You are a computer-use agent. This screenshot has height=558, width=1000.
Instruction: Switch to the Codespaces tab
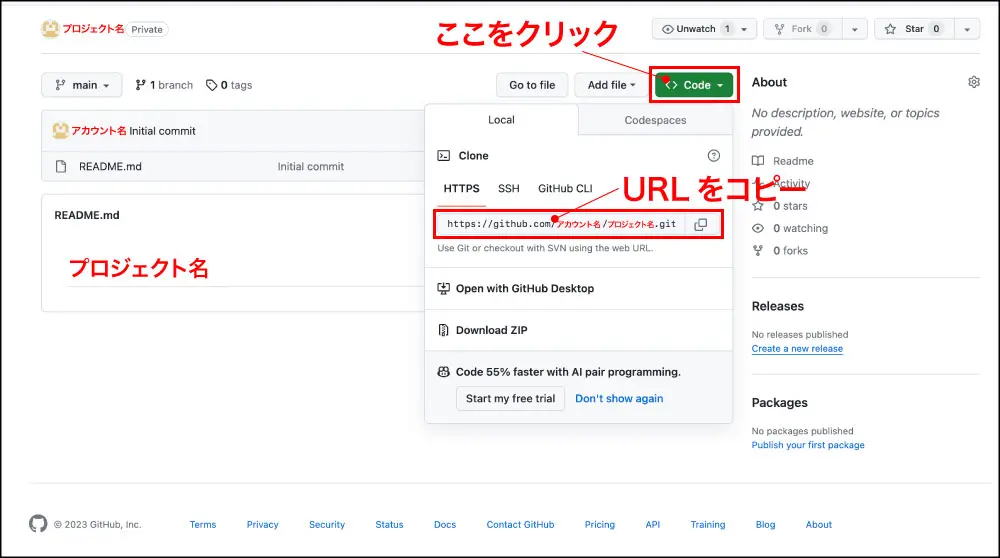[x=655, y=120]
